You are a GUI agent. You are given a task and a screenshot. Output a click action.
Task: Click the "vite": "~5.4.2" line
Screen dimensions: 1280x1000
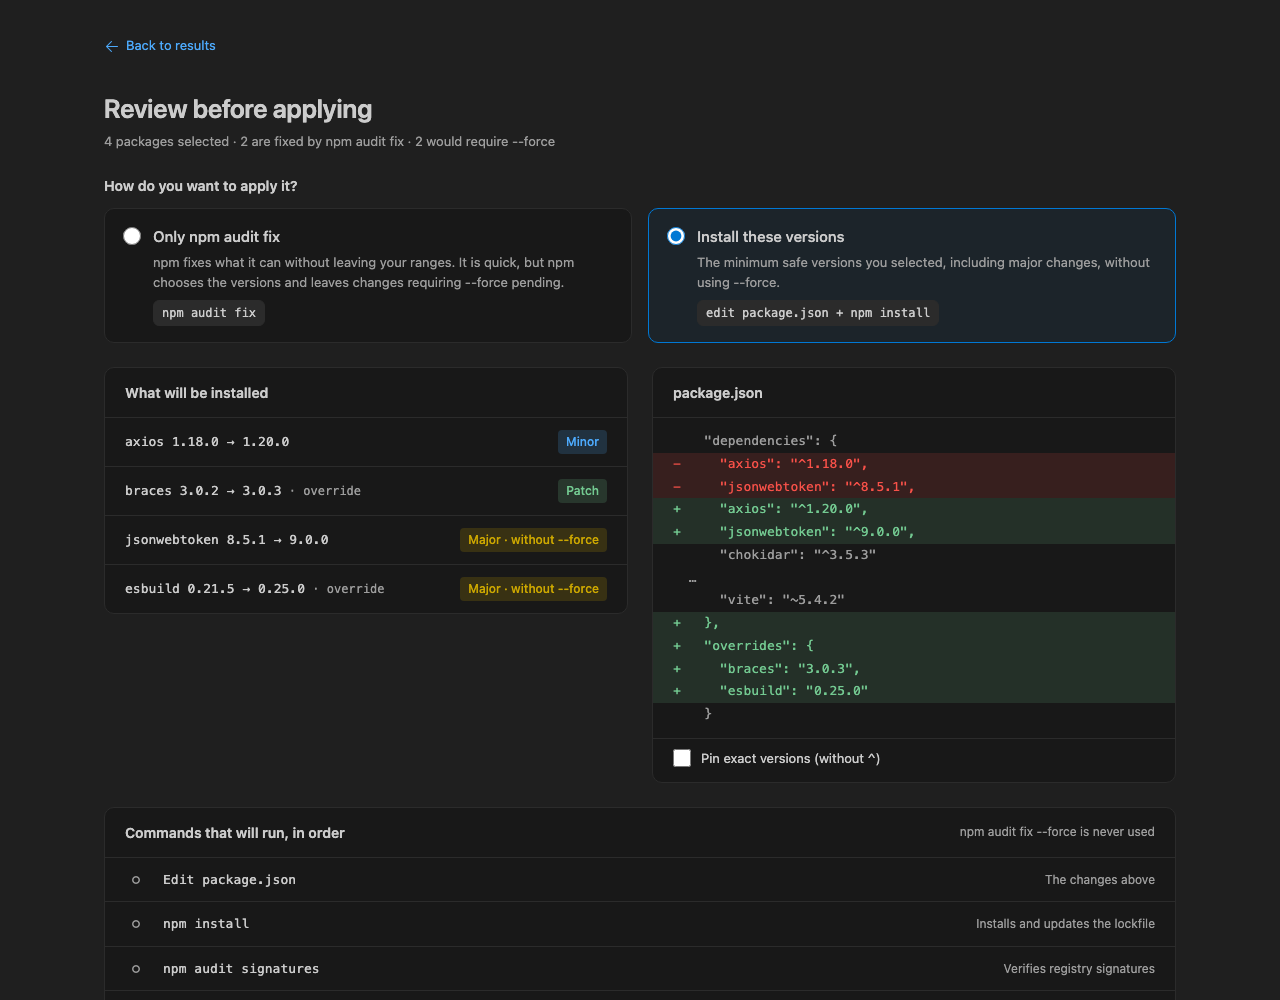(x=914, y=600)
